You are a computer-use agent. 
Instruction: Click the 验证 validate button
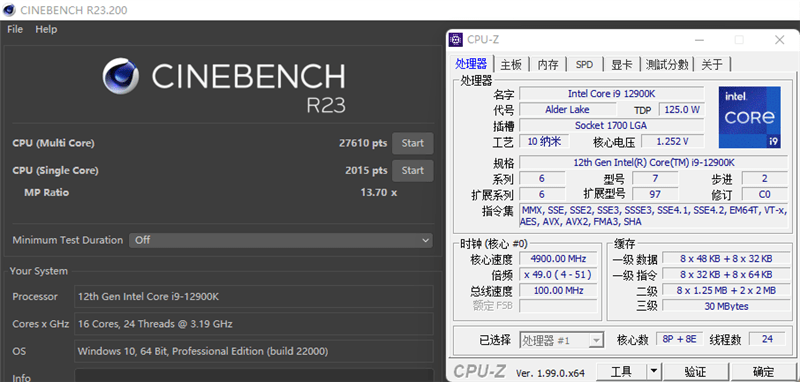click(x=695, y=372)
